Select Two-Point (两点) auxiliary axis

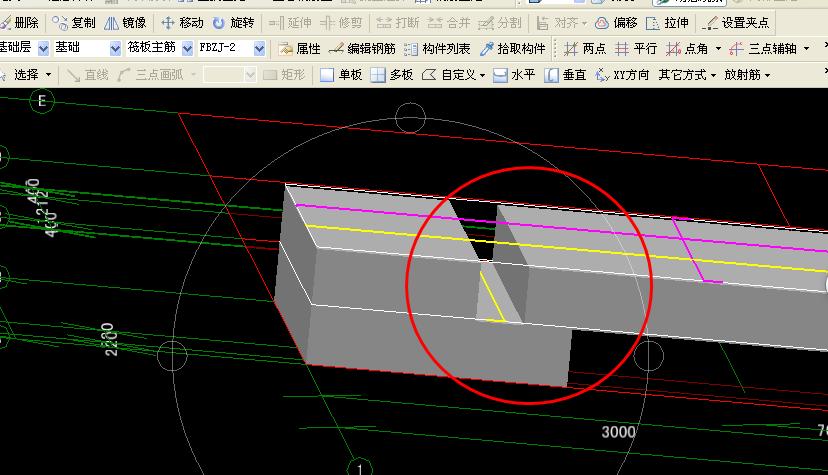(585, 49)
